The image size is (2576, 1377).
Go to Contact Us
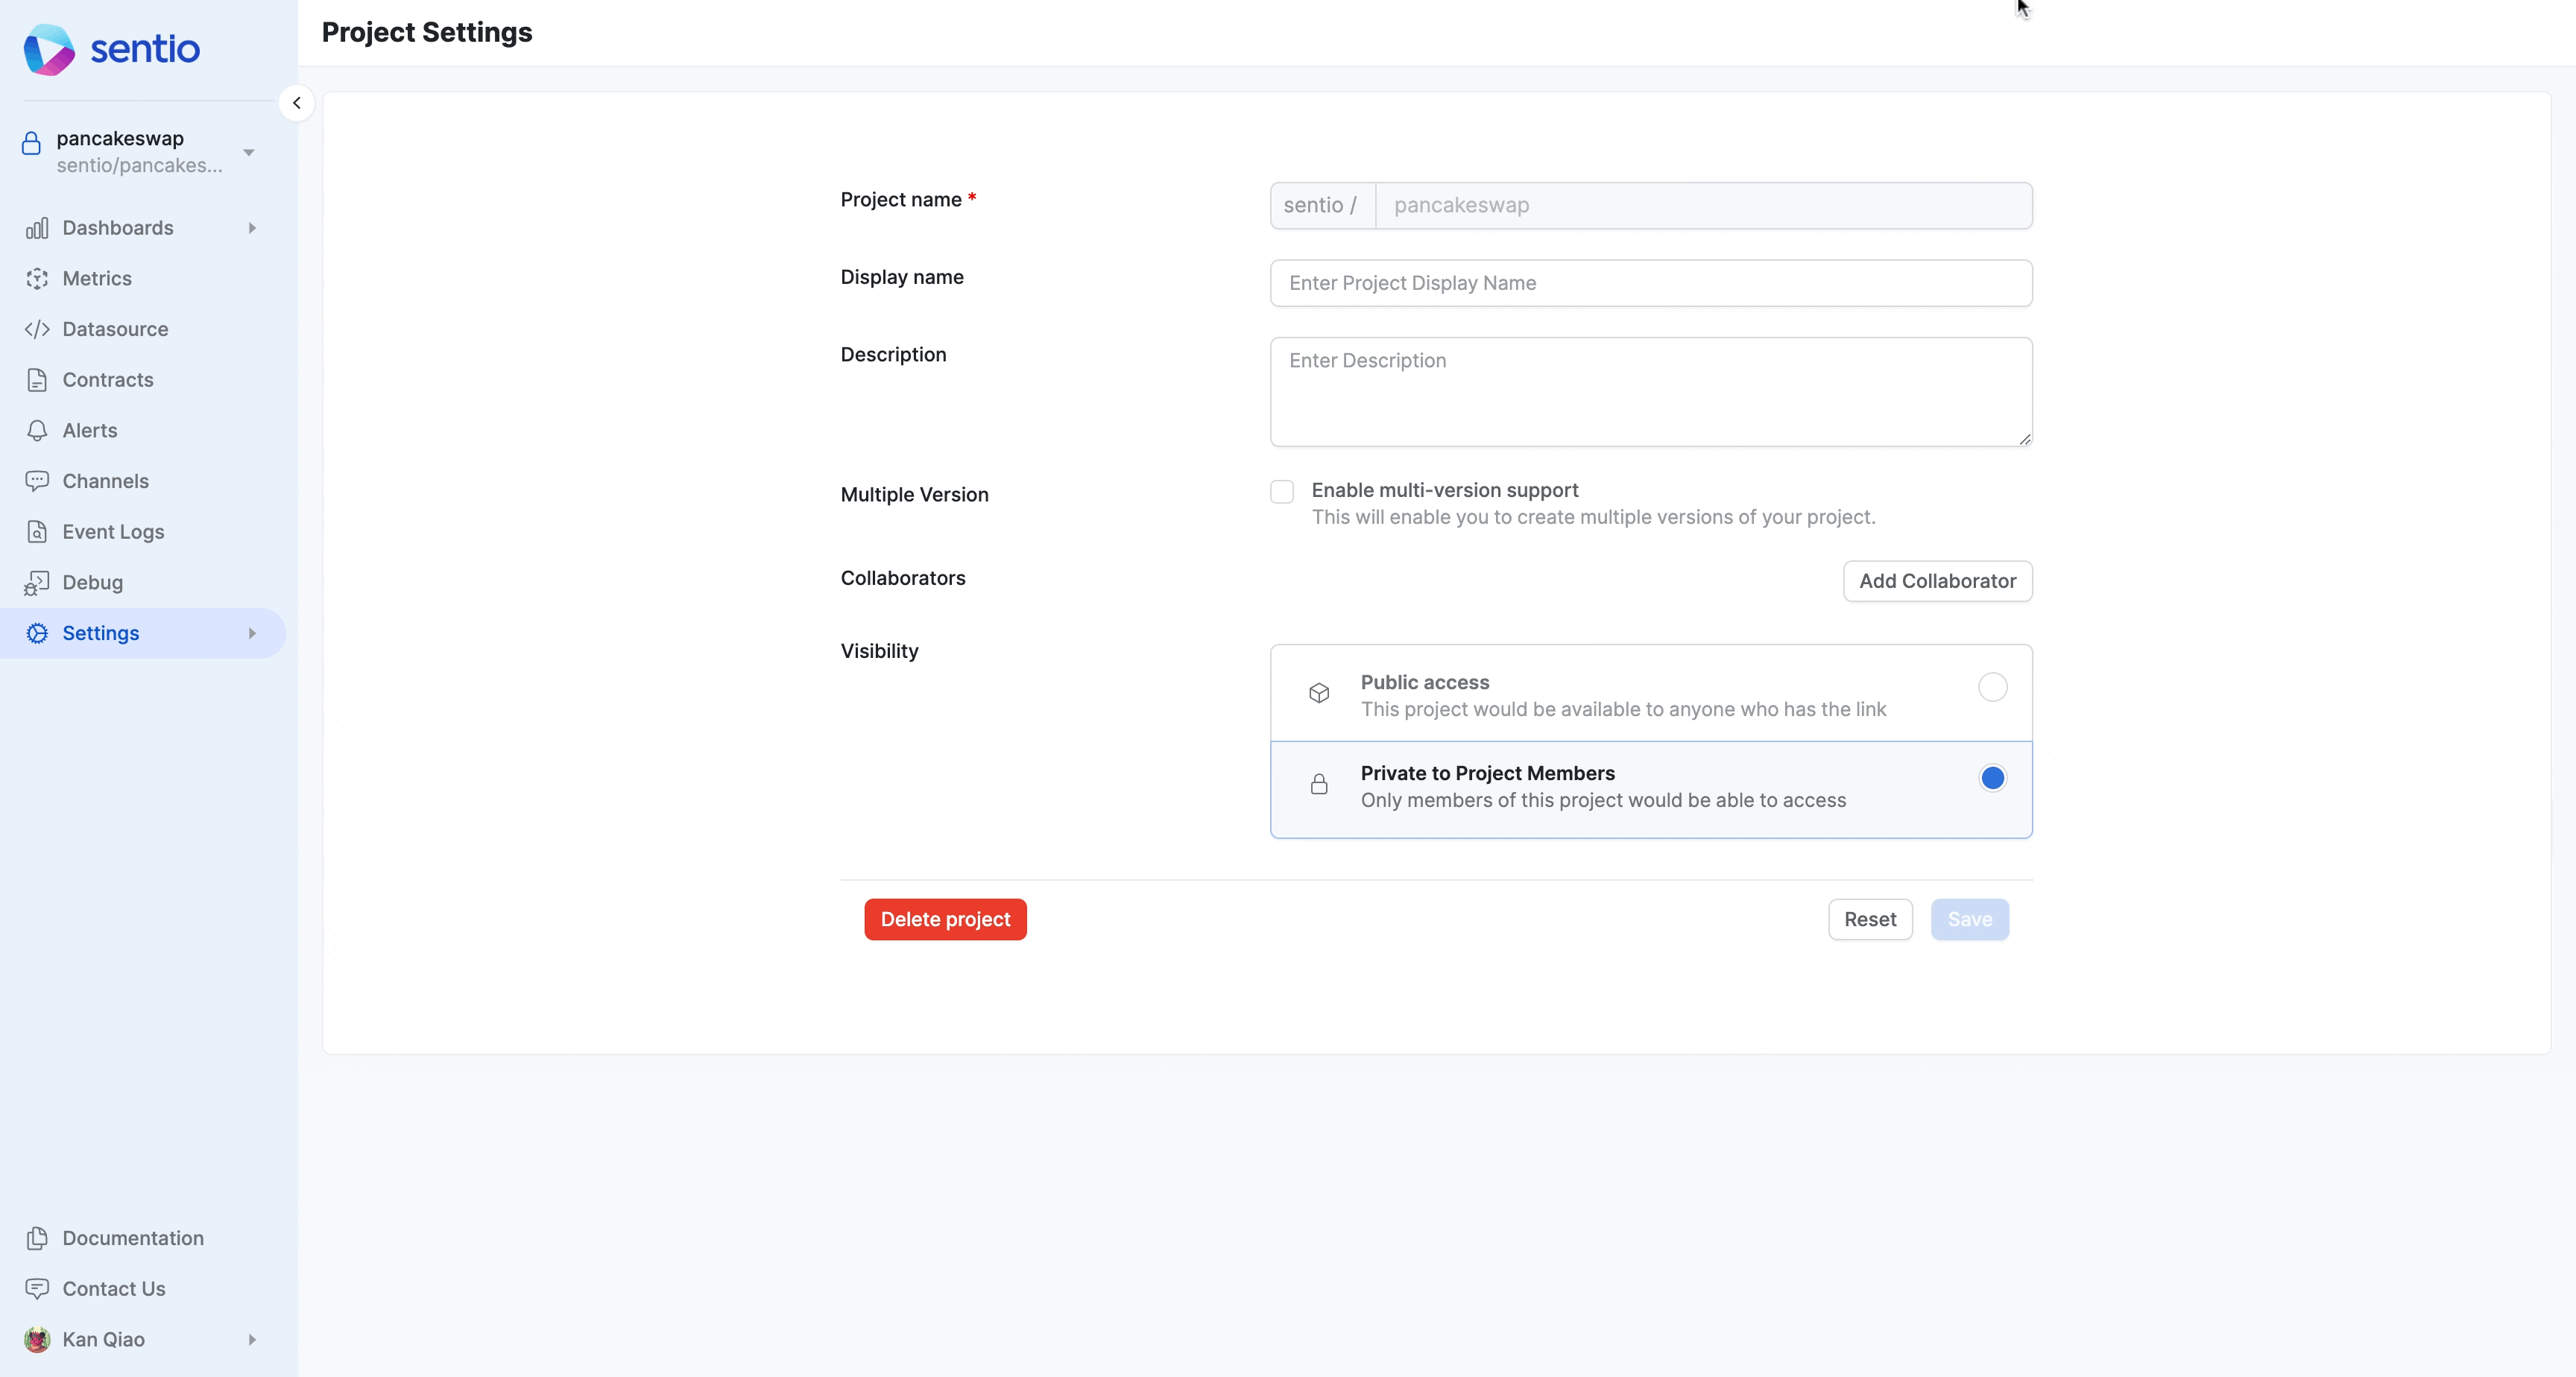[x=113, y=1289]
